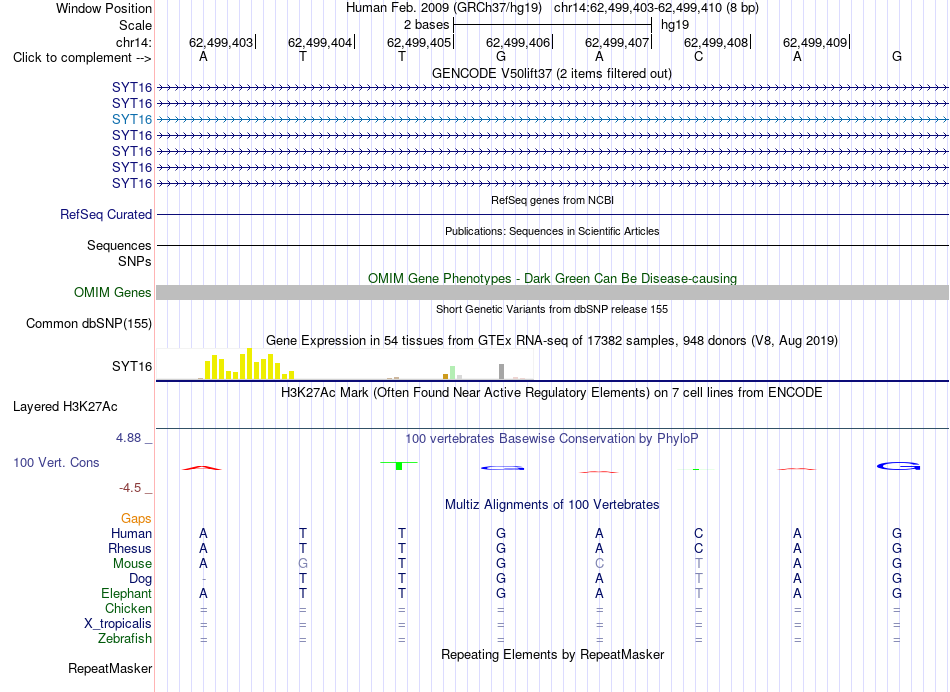Click the tall gray bar in GTEx chart

point(501,371)
